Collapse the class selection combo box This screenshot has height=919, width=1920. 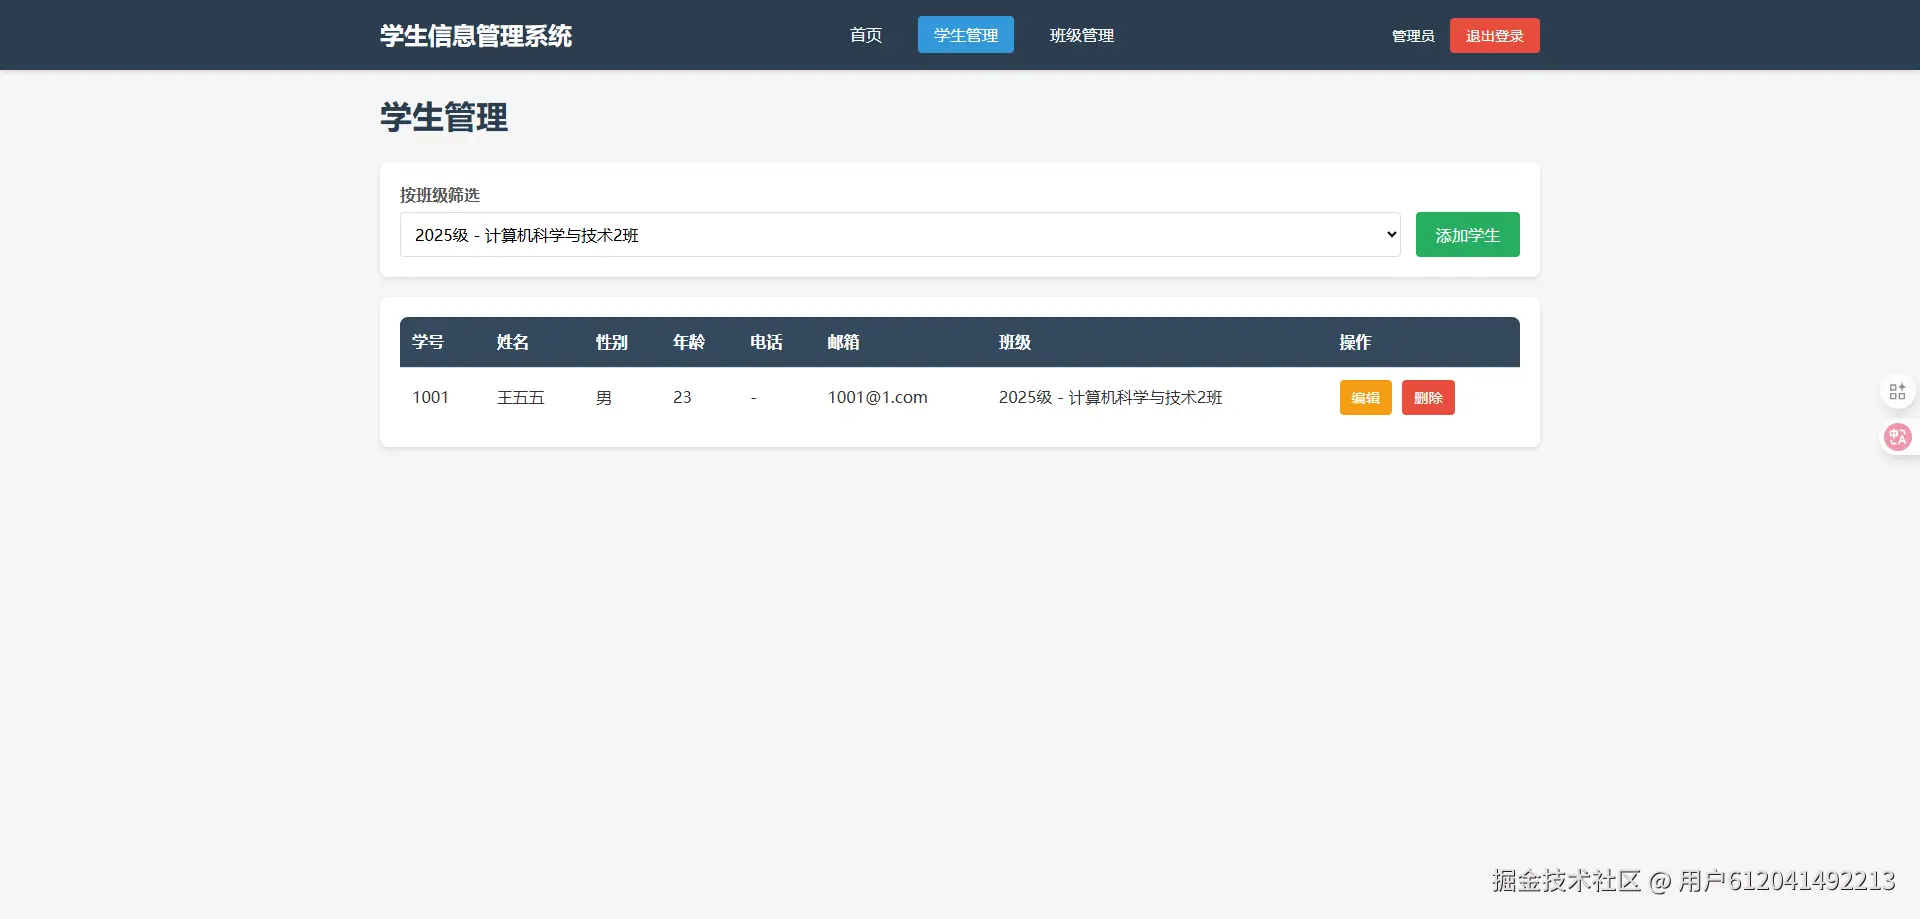point(900,234)
